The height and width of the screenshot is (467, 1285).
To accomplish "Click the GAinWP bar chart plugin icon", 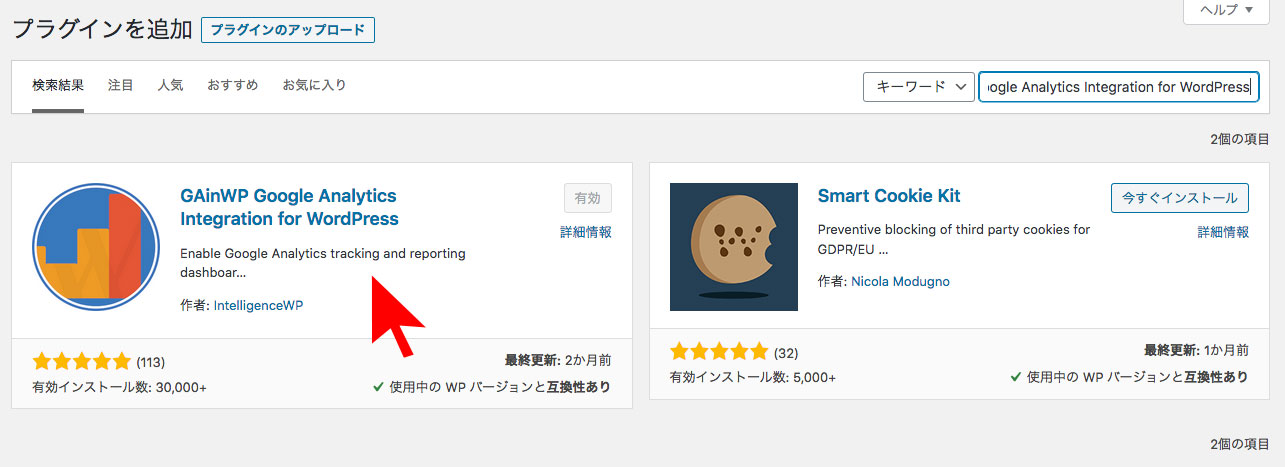I will point(96,247).
